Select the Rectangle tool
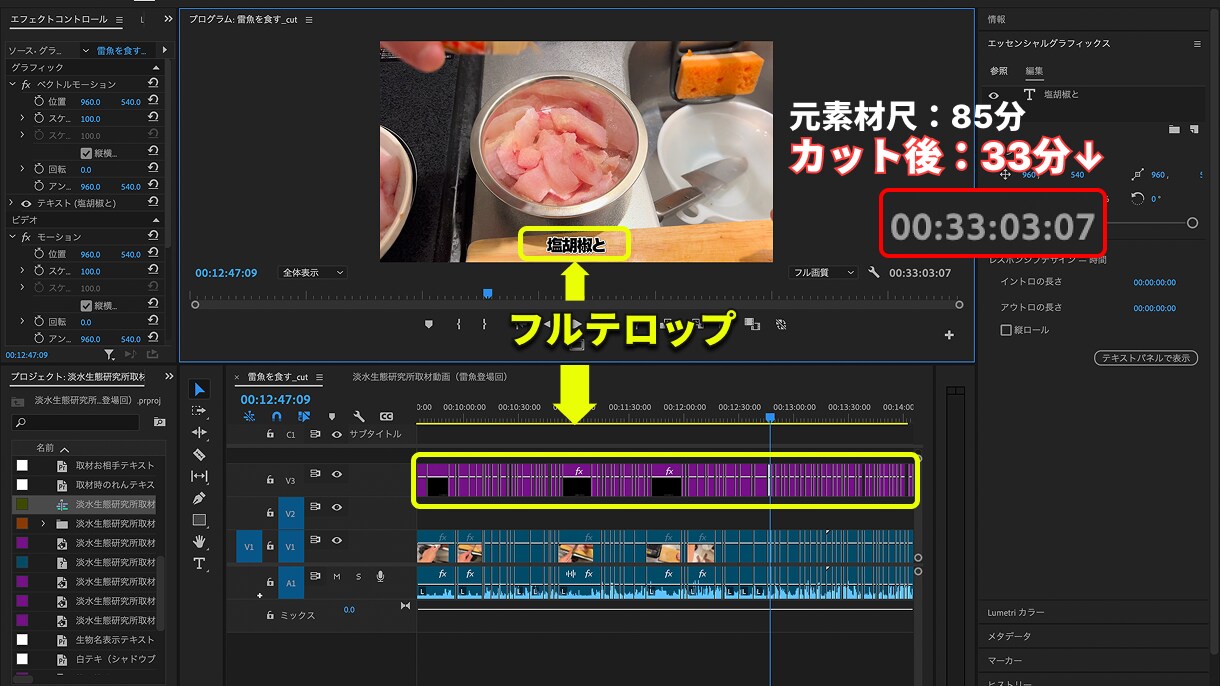This screenshot has height=686, width=1220. 199,520
